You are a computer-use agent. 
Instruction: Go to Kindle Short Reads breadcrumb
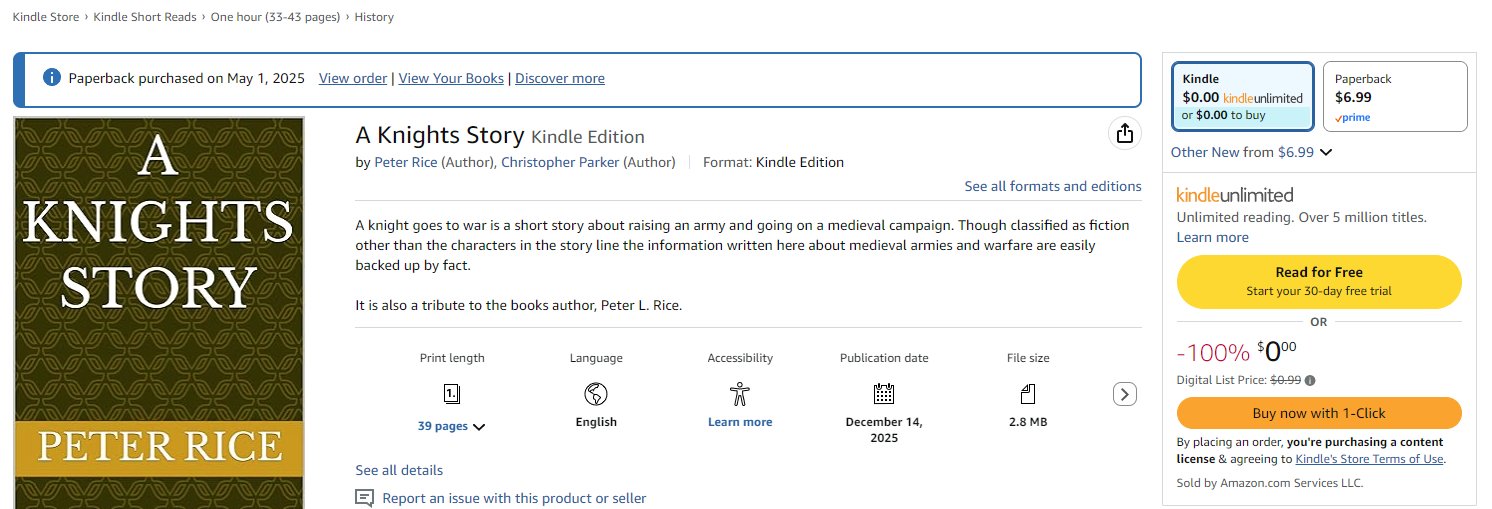point(148,17)
